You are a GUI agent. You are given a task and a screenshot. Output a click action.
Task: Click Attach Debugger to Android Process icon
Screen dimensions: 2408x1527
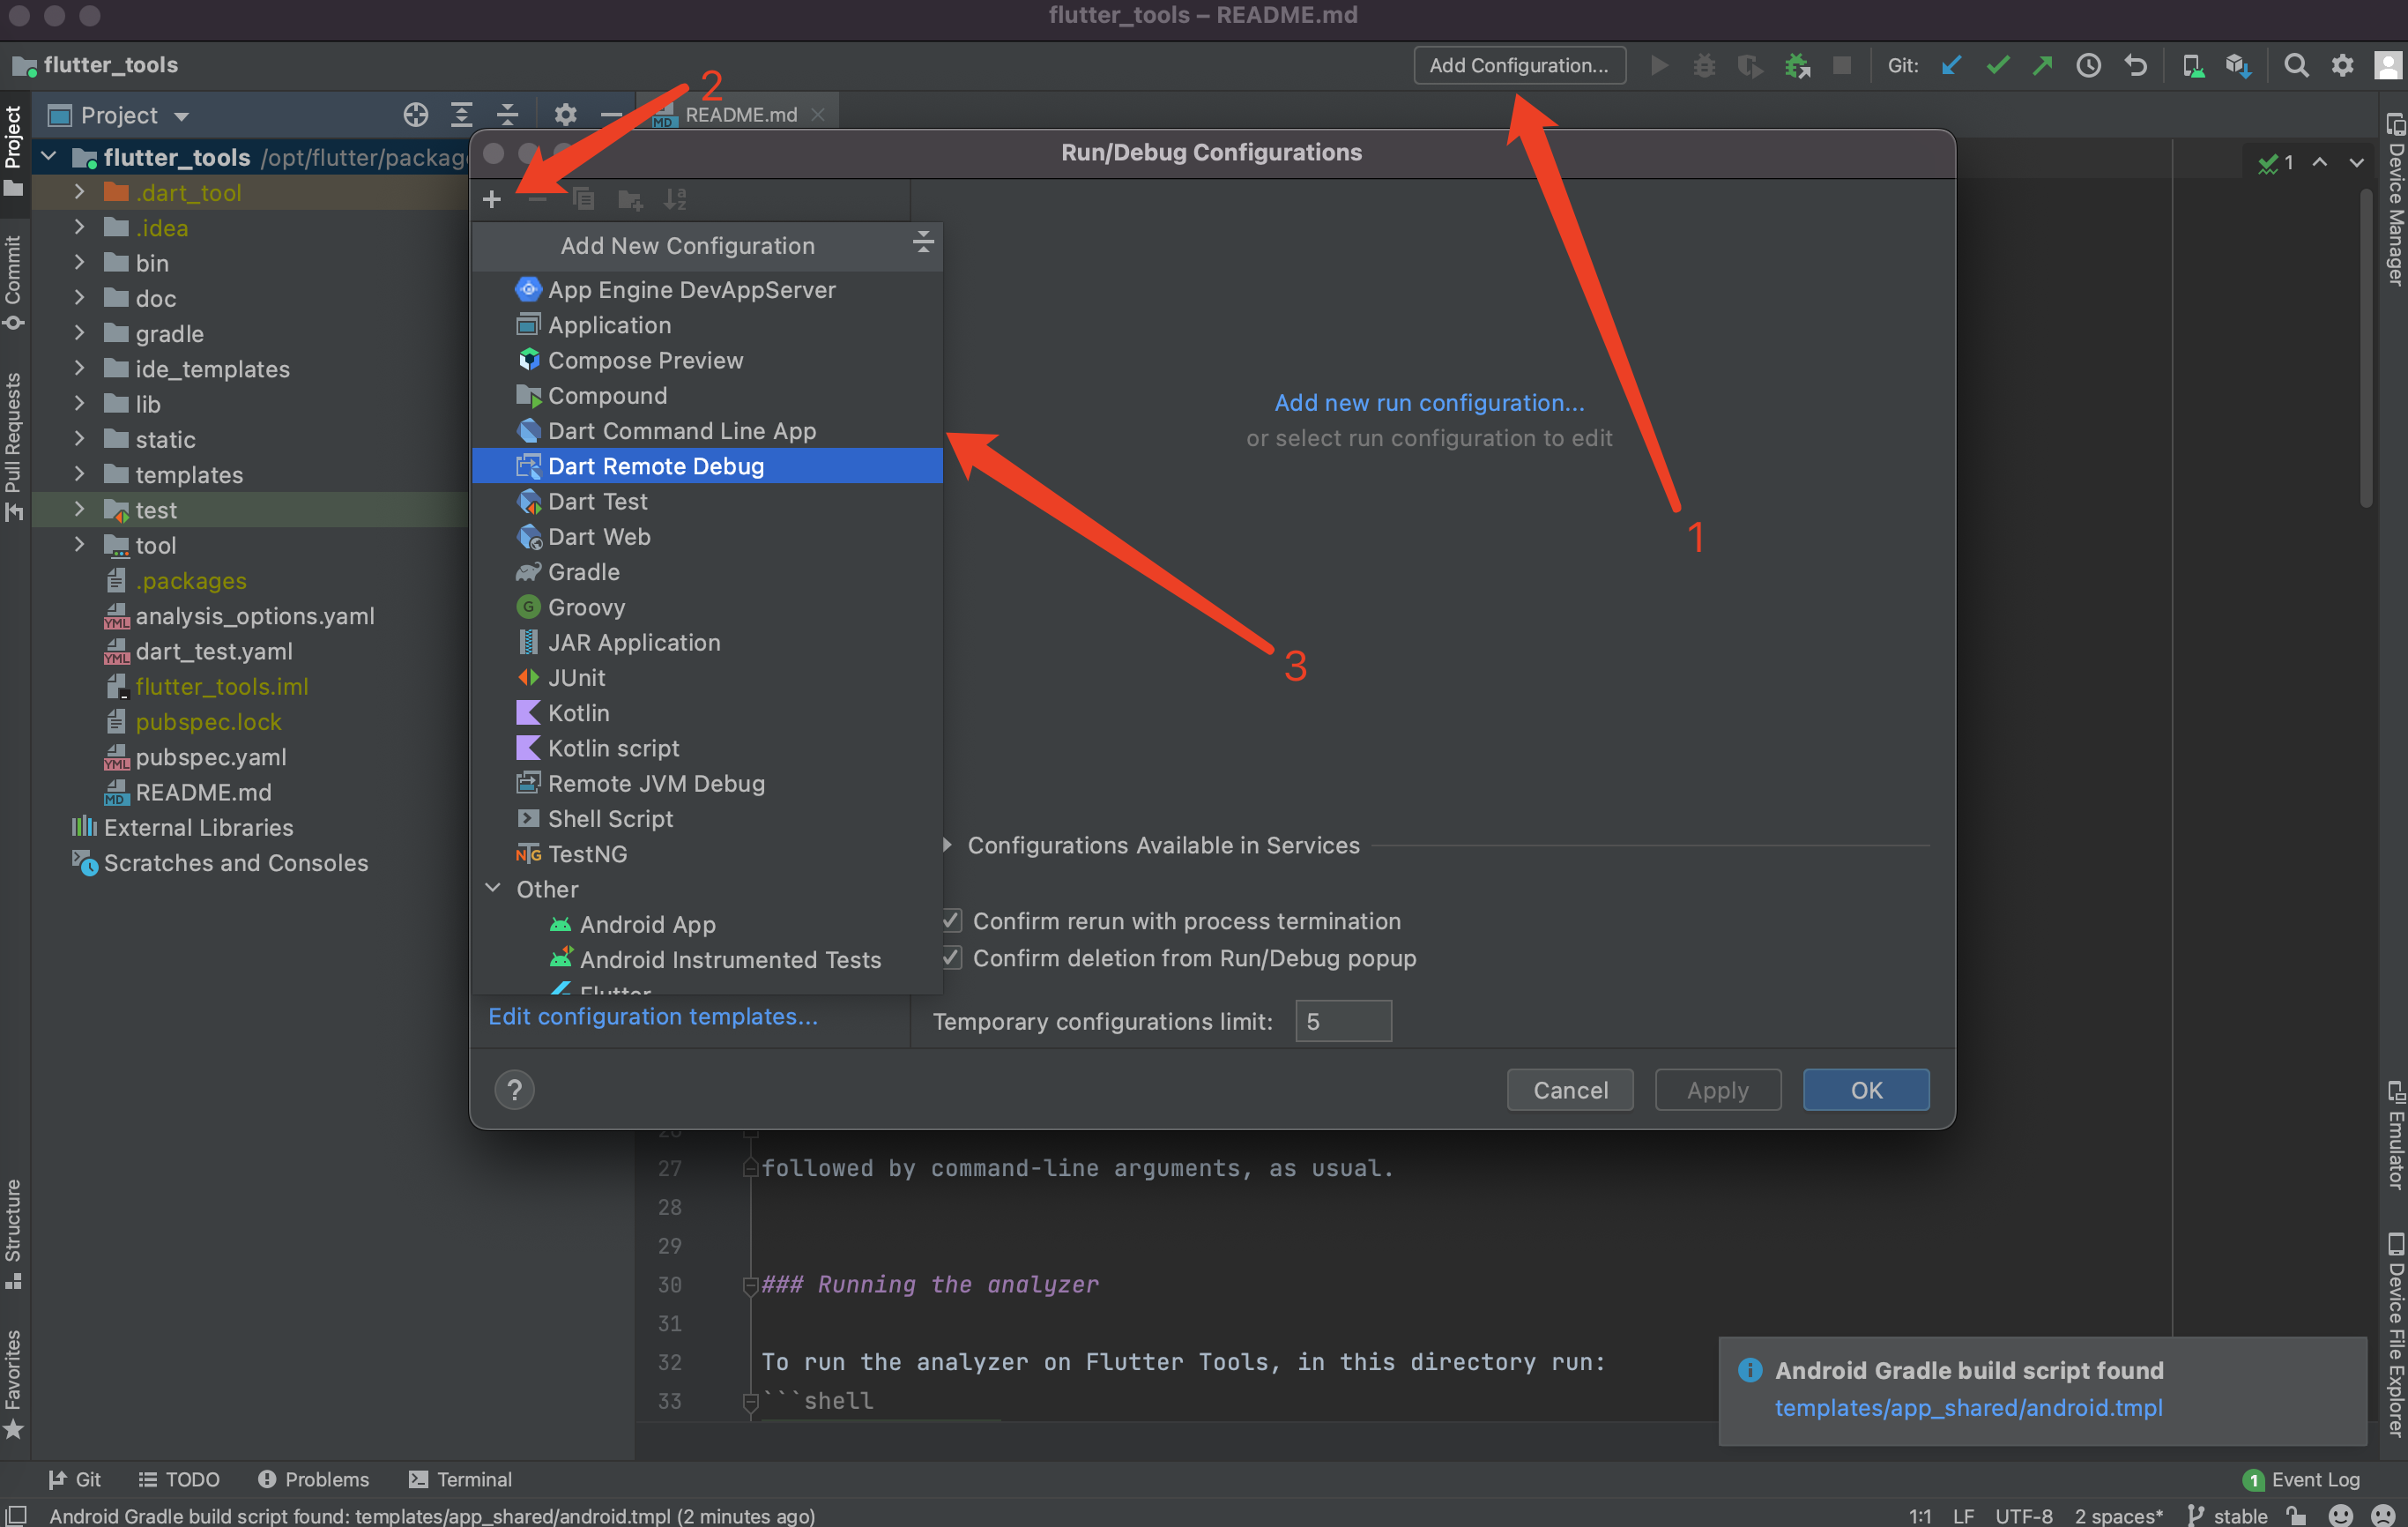point(1797,66)
